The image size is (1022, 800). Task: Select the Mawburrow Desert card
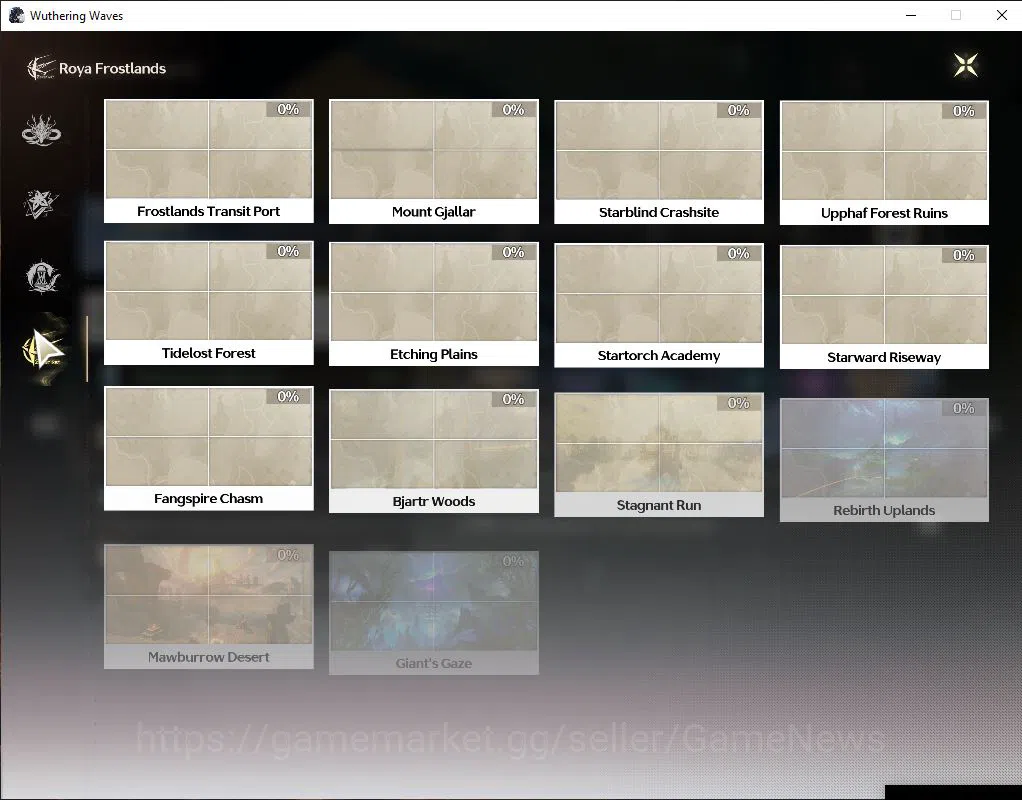click(209, 606)
